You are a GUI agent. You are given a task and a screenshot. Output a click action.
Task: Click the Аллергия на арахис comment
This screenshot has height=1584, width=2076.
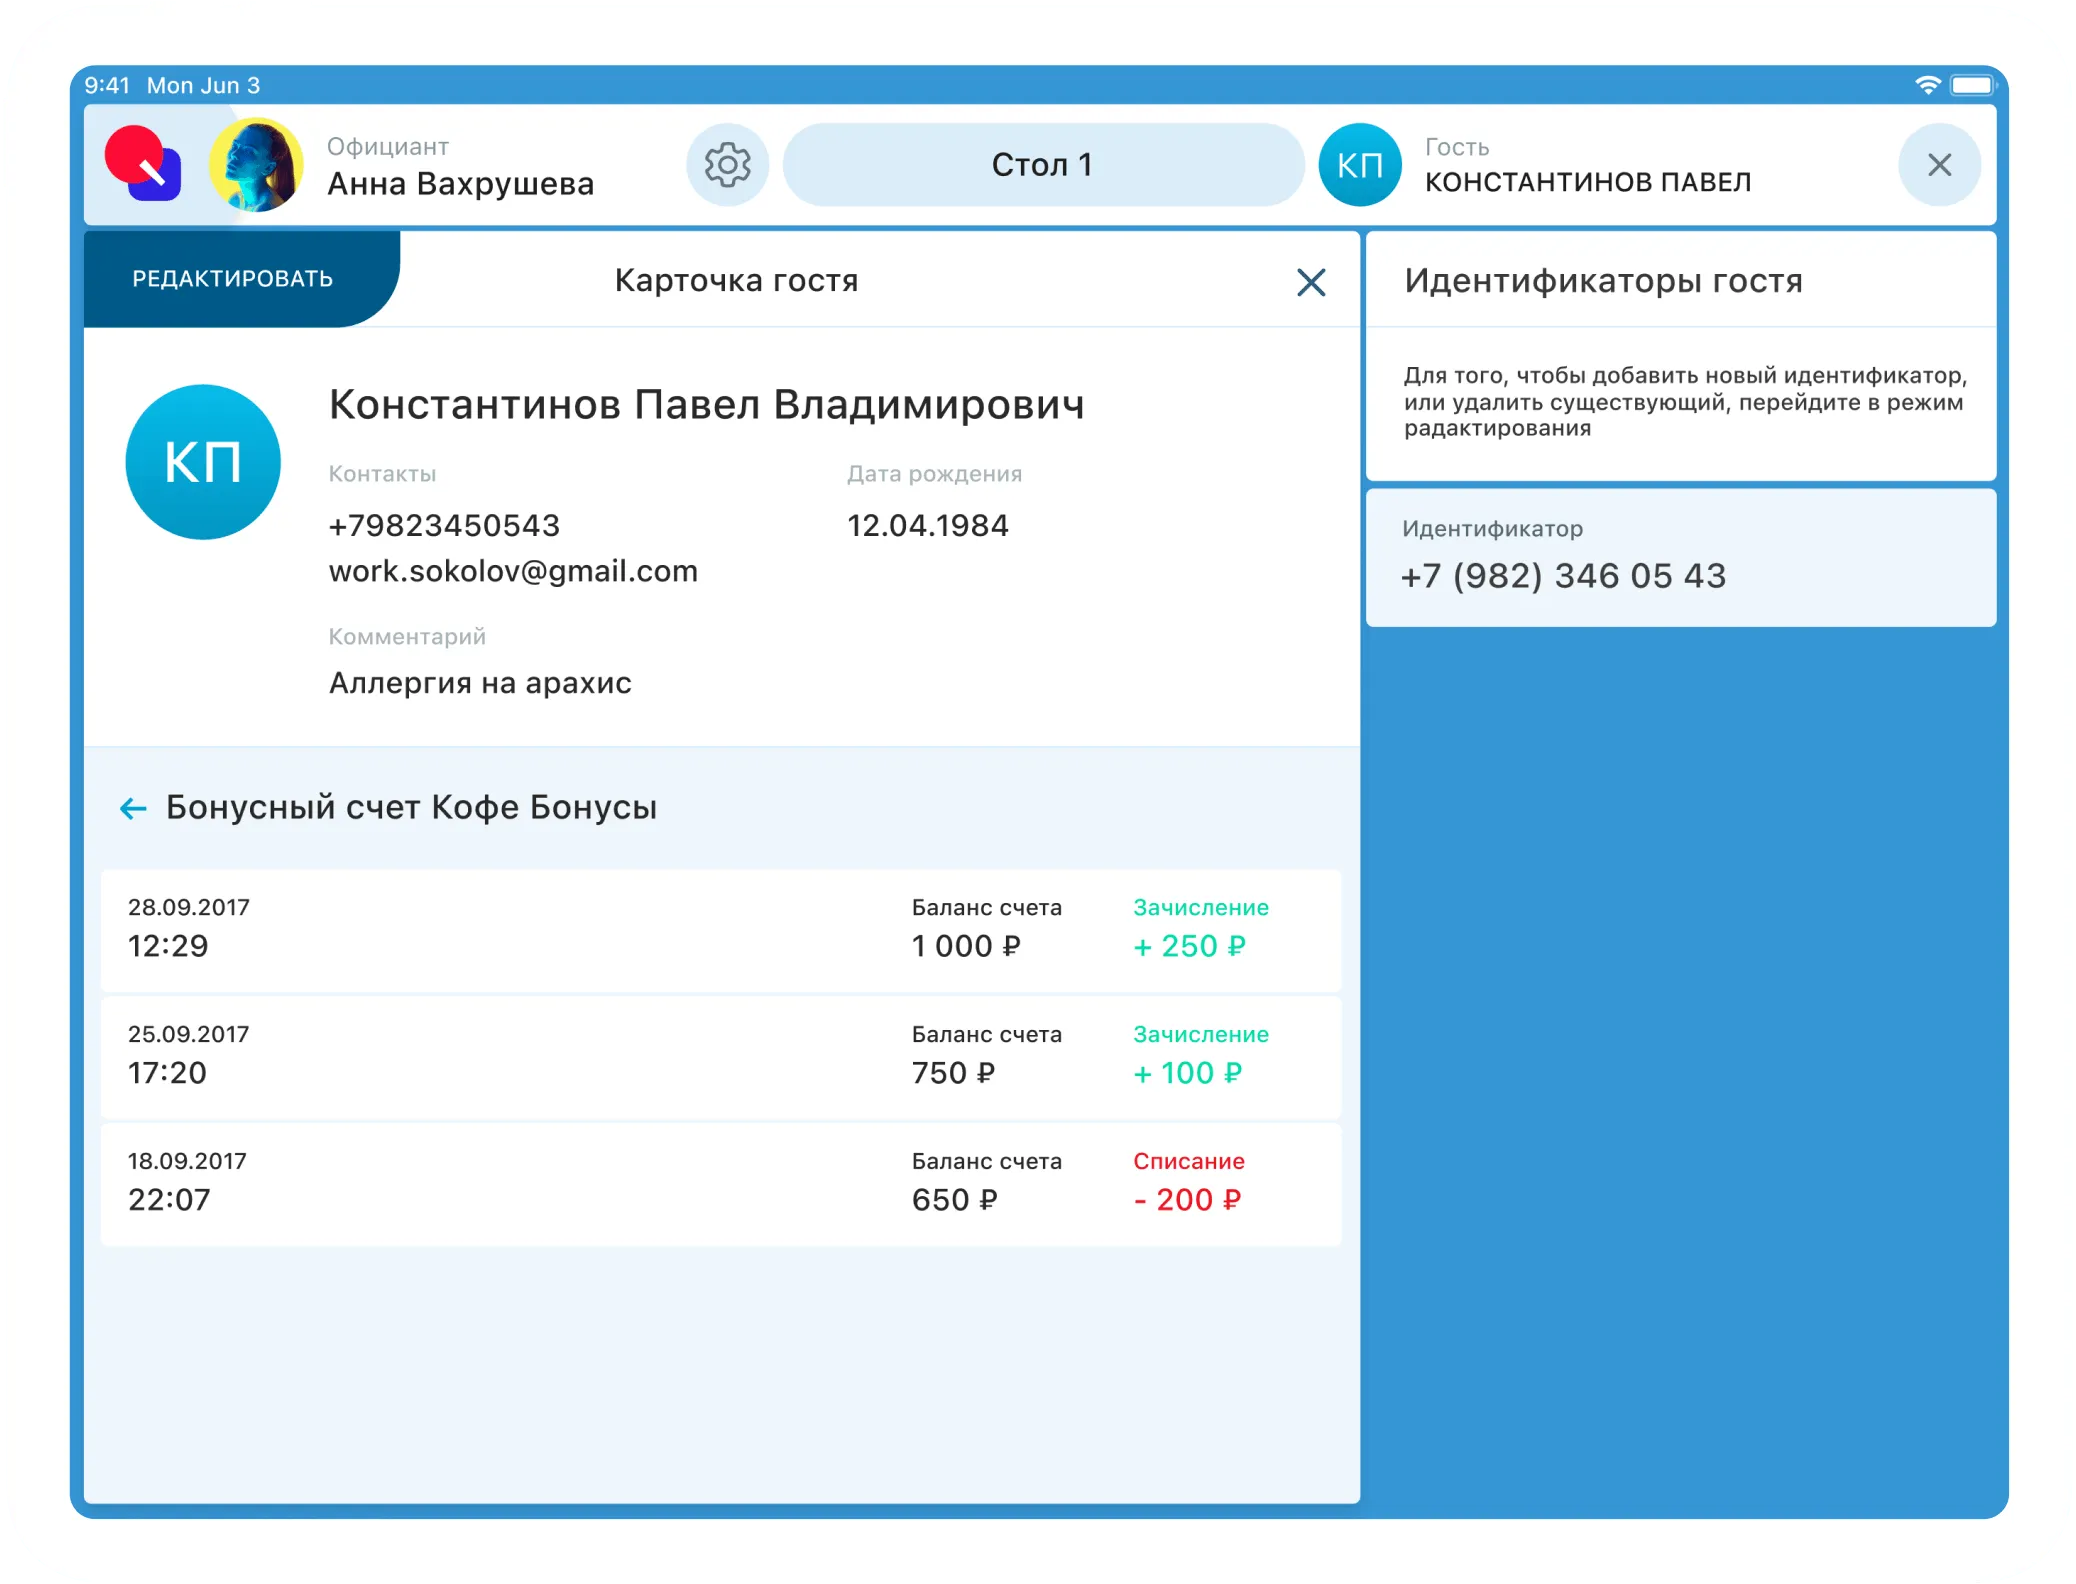pyautogui.click(x=480, y=683)
